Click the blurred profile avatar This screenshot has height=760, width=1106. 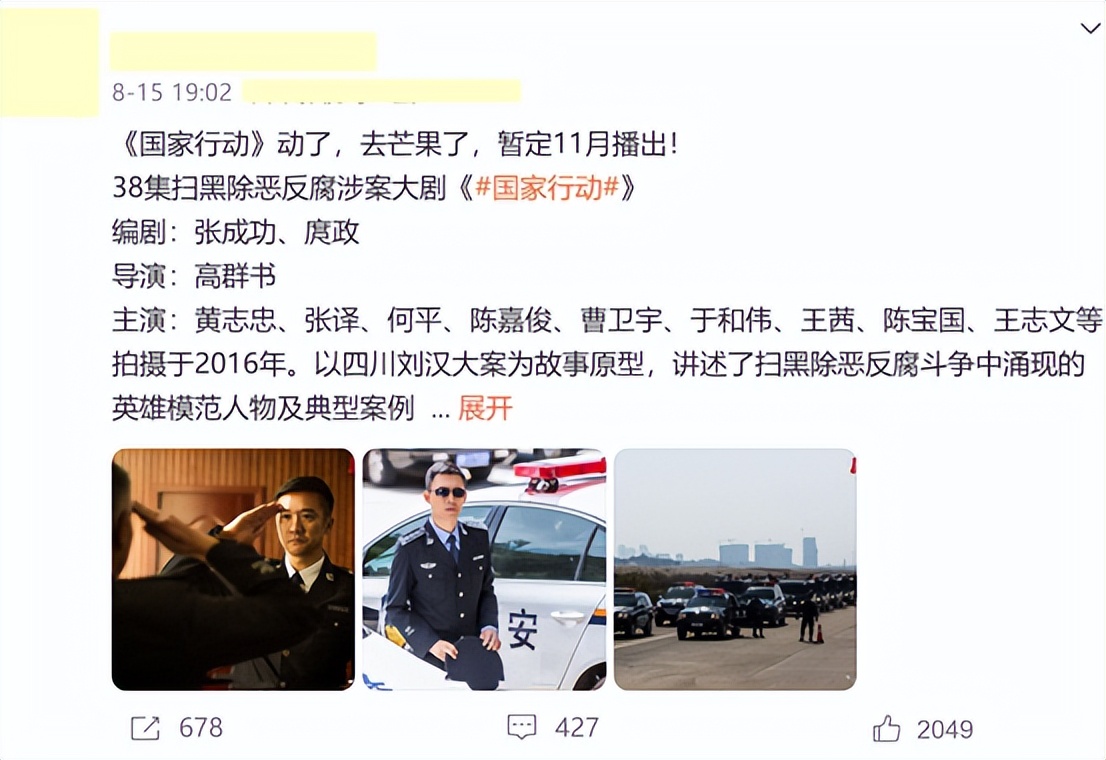50,62
